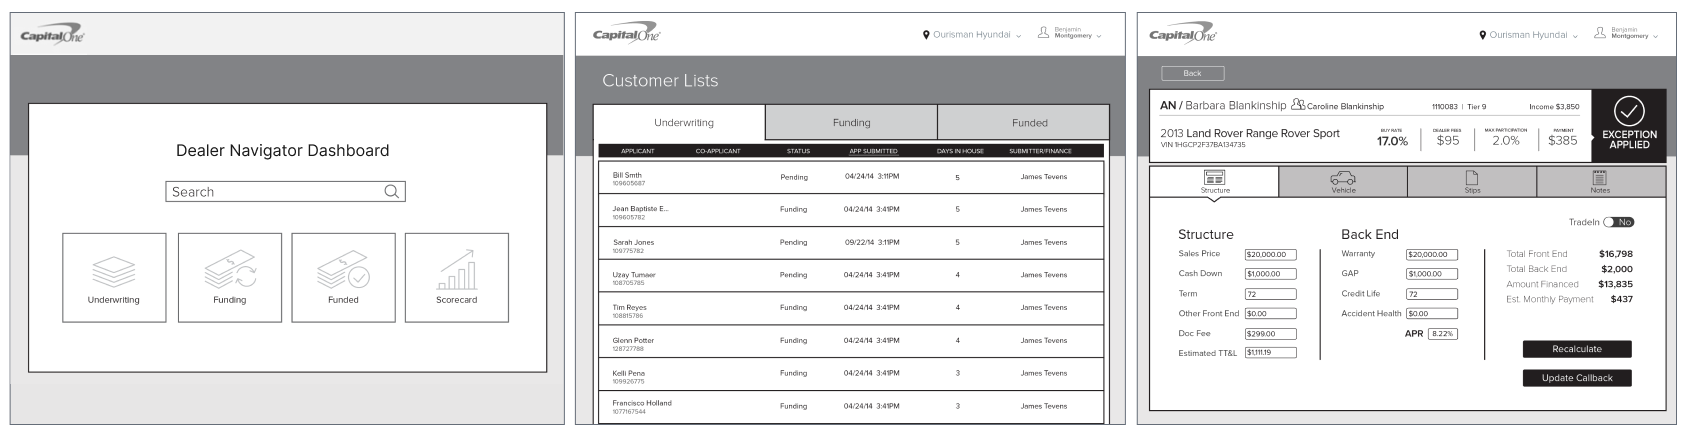This screenshot has height=437, width=1689.
Task: Click the Cash Down input field
Action: pos(1270,274)
